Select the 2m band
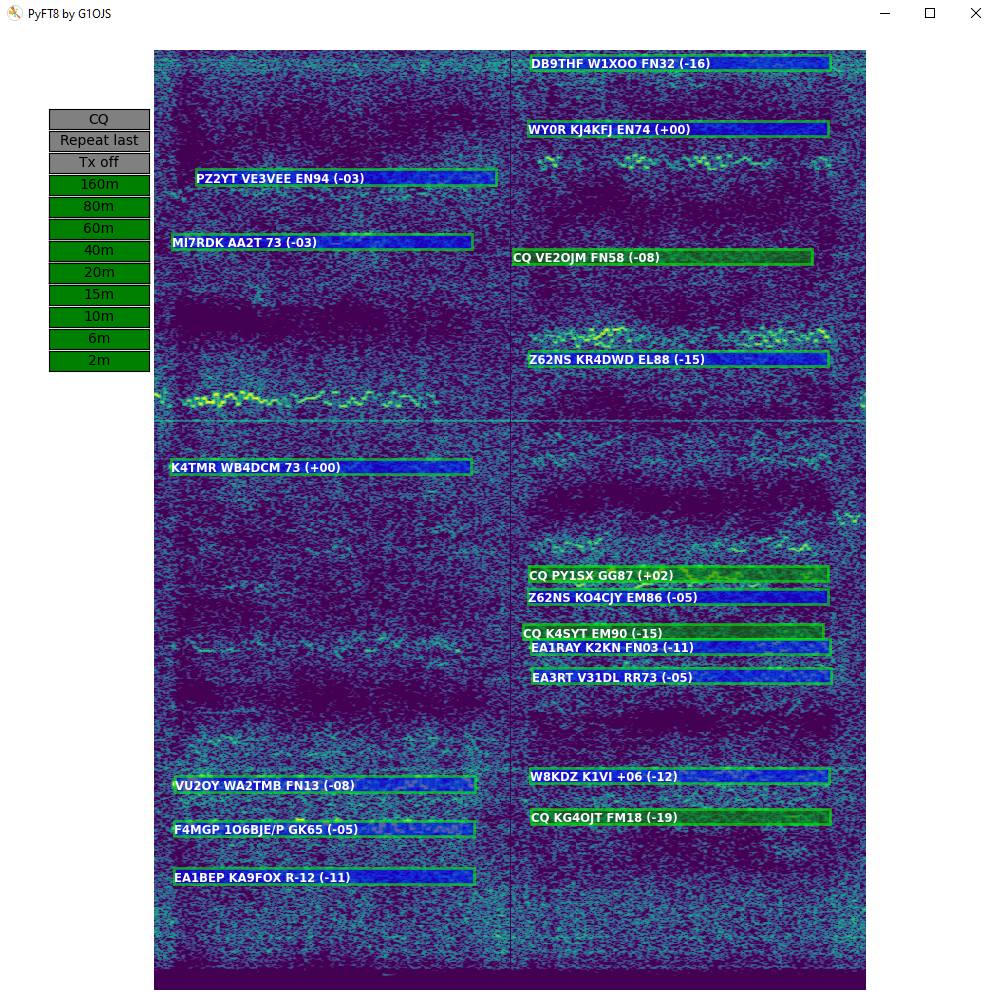This screenshot has width=996, height=998. 98,360
